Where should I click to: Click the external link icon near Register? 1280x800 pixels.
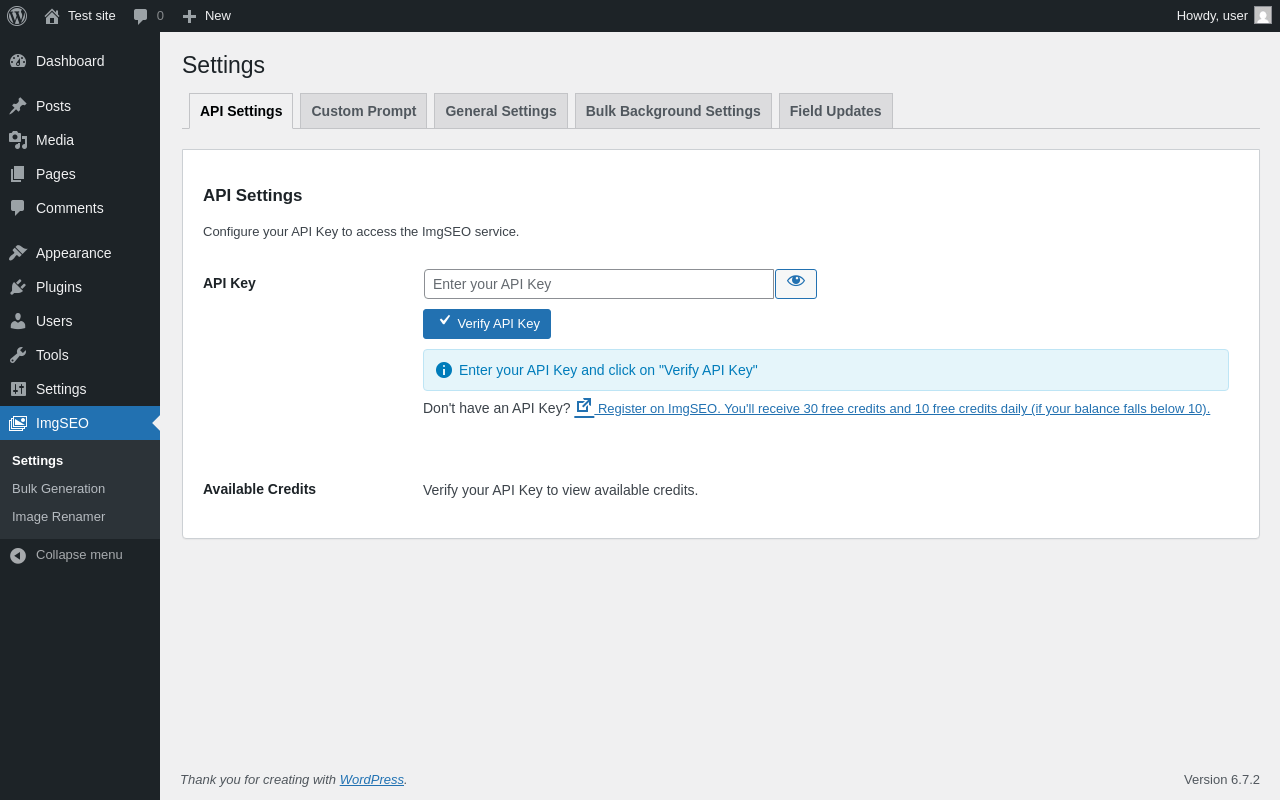click(584, 406)
